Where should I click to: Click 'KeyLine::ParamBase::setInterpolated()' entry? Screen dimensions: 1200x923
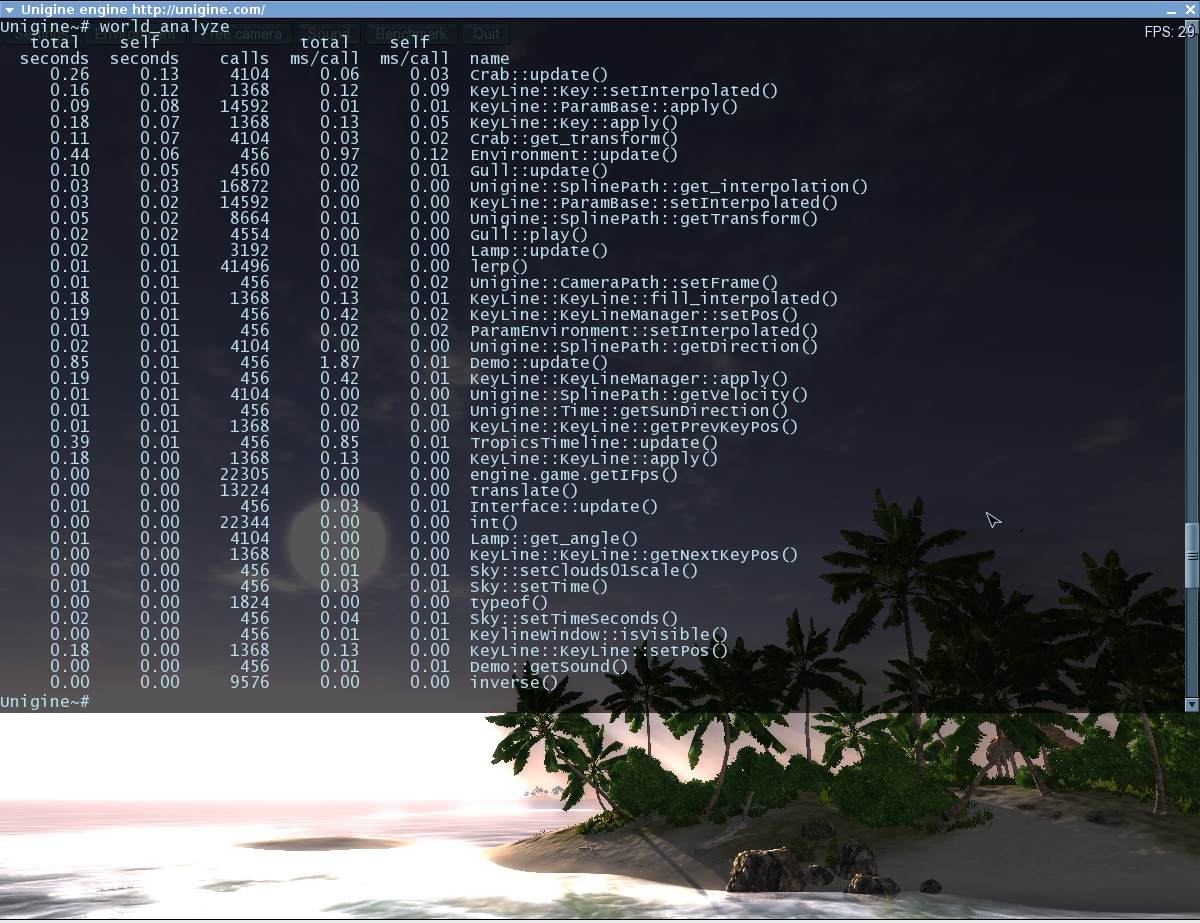click(x=654, y=203)
